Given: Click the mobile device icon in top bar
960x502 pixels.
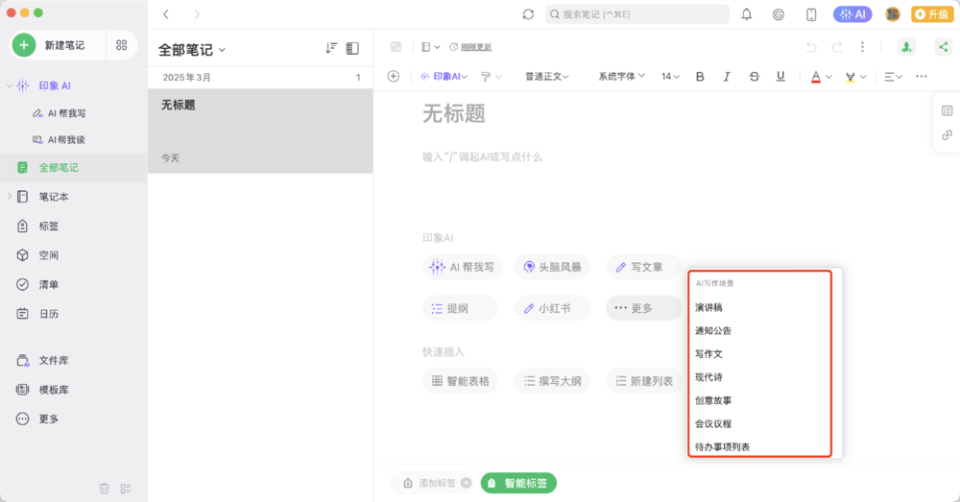Looking at the screenshot, I should [x=811, y=14].
